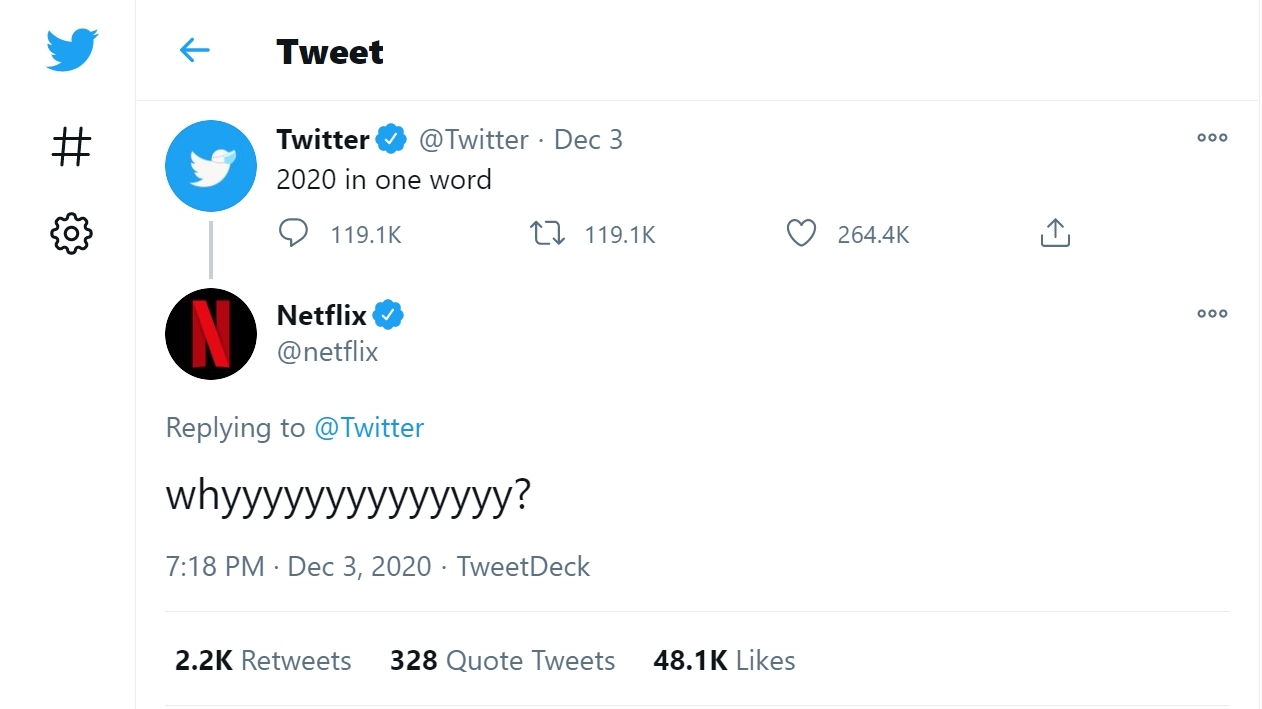Click the TweetDeck source link
The image size is (1262, 709).
[523, 567]
